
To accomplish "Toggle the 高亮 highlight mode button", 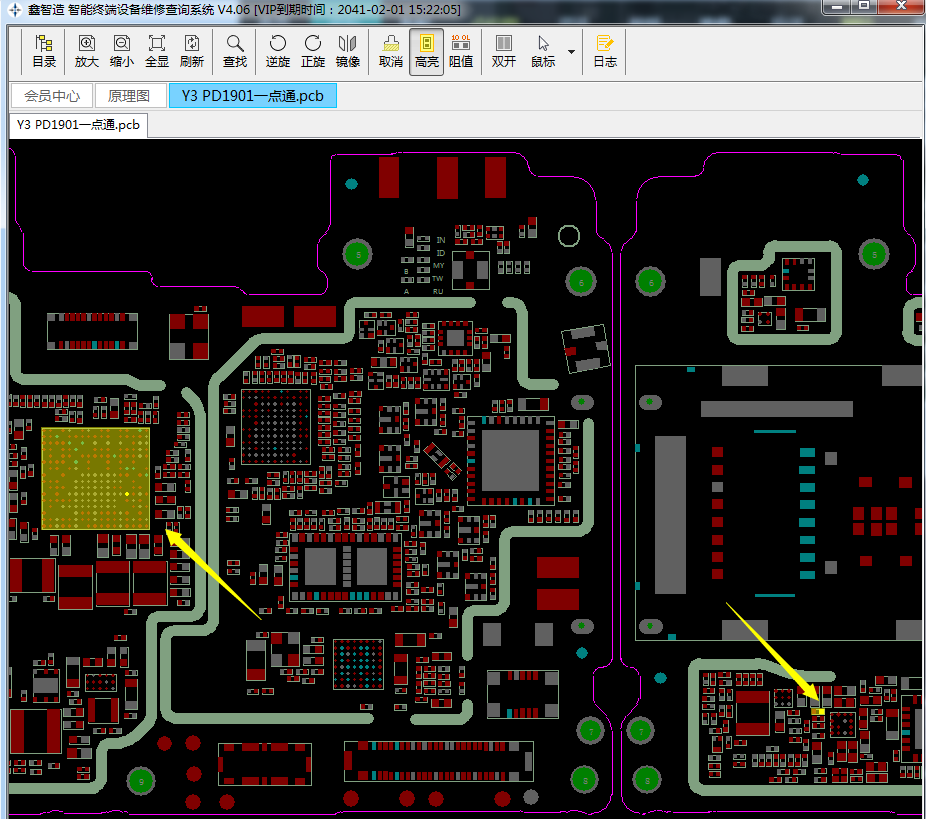I will [426, 52].
